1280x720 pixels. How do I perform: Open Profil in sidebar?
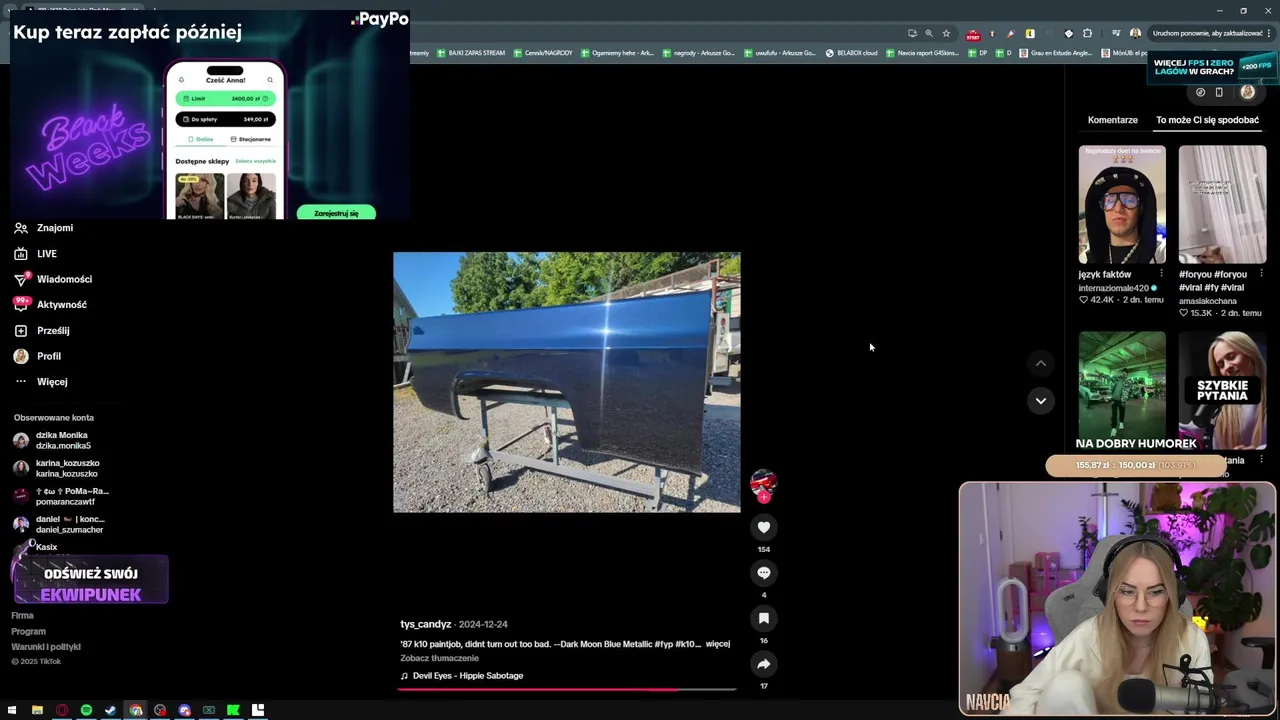click(x=38, y=356)
